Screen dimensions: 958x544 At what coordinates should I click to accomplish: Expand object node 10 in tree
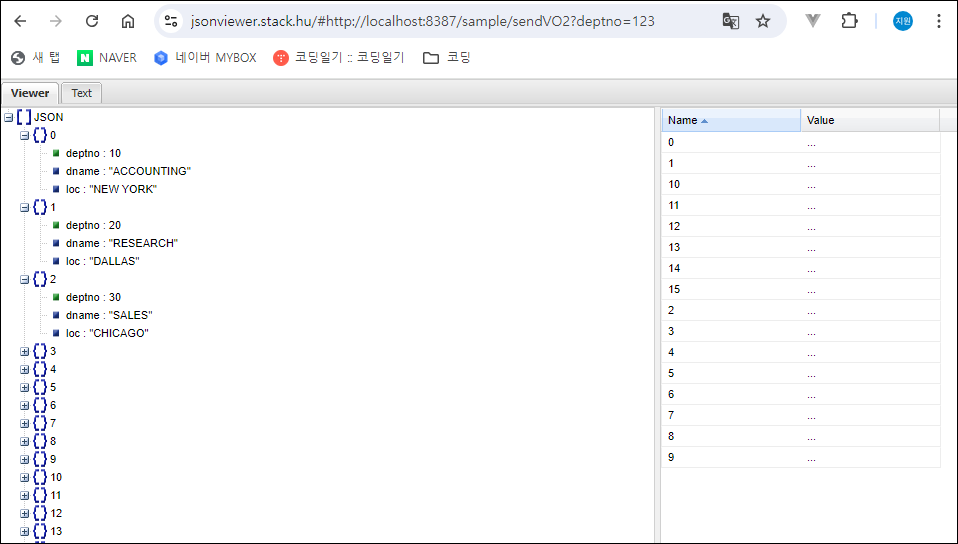coord(24,478)
